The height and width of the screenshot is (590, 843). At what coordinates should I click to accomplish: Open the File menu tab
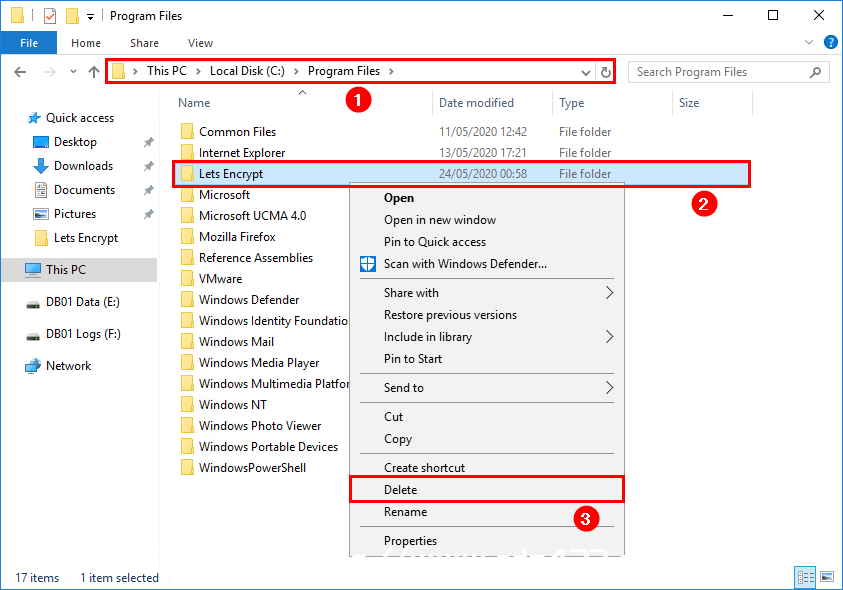(x=29, y=43)
